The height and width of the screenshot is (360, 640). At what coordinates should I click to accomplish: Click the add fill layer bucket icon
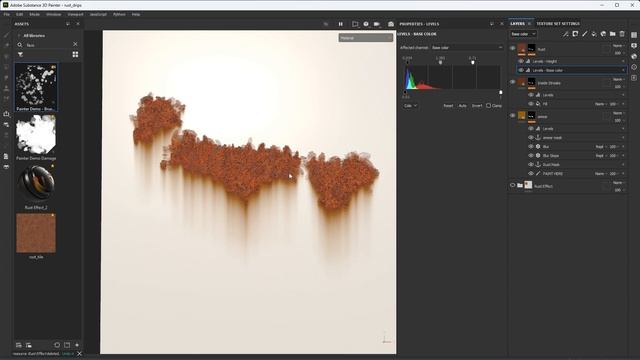click(x=594, y=34)
